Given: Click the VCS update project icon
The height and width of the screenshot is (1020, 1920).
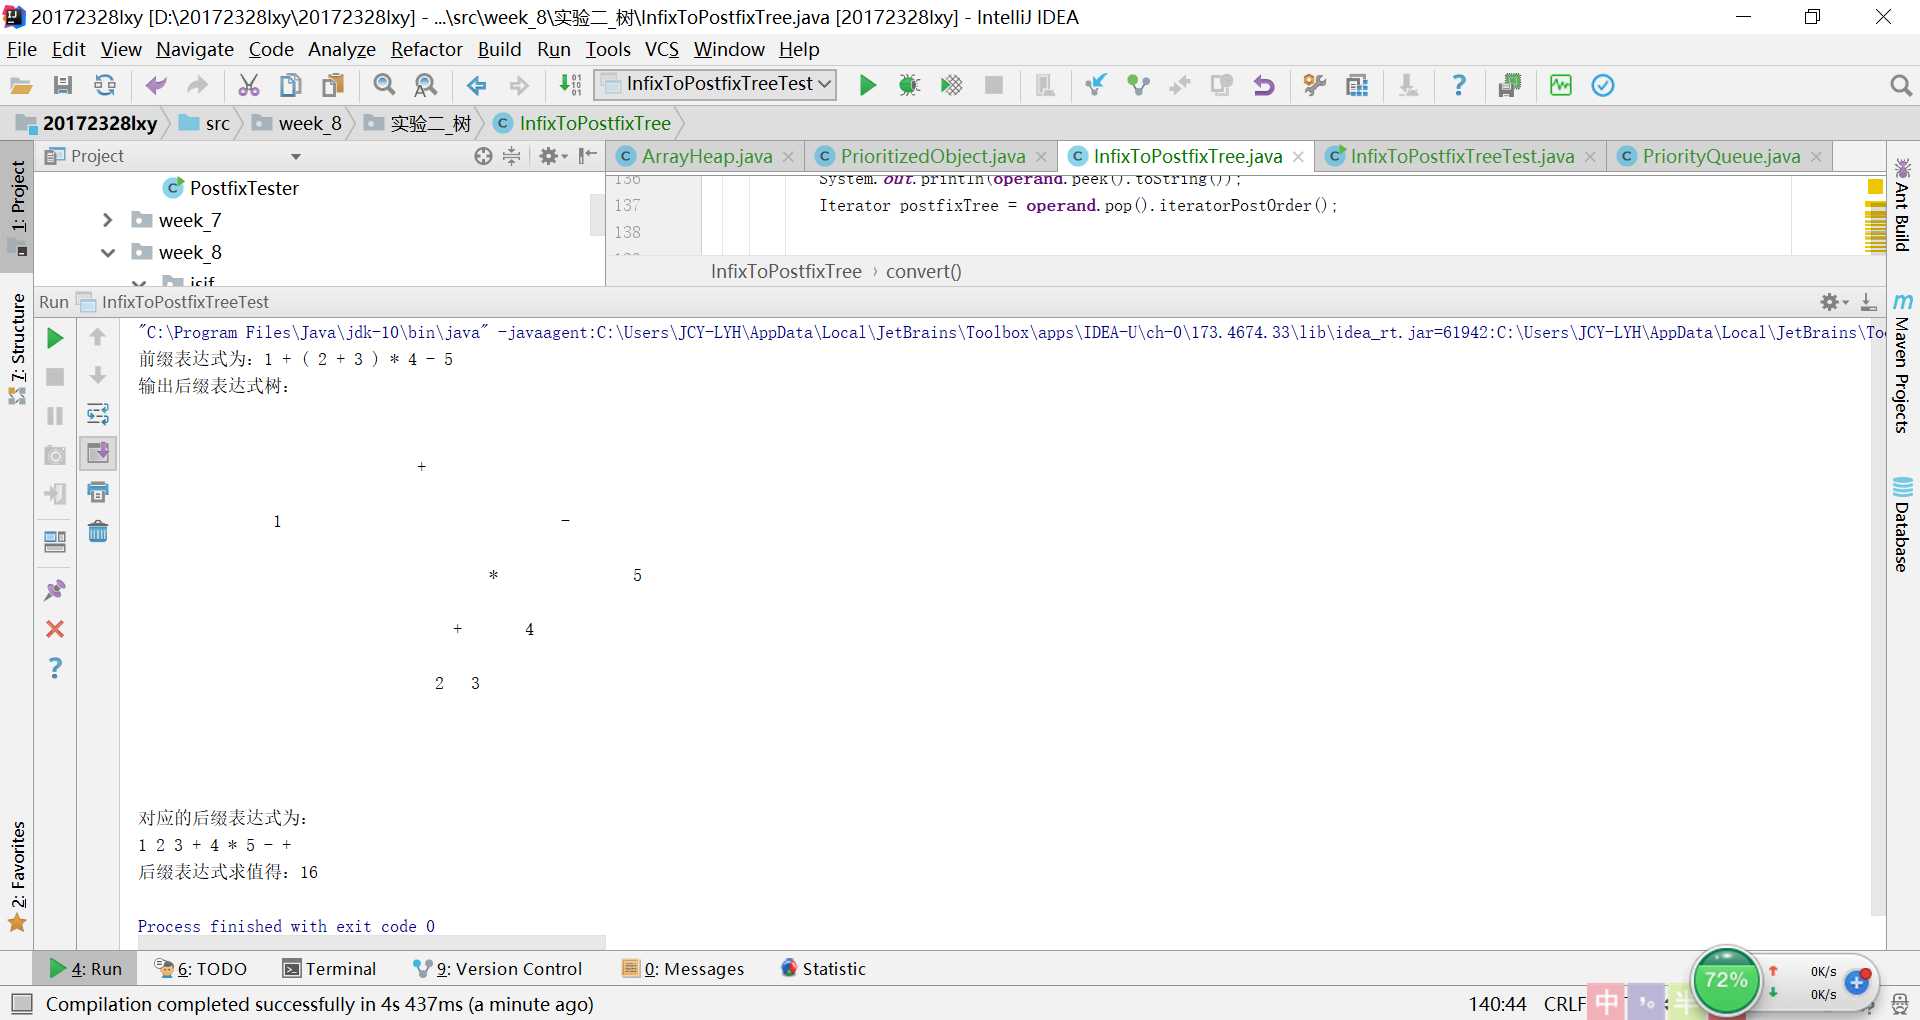Looking at the screenshot, I should click(1096, 86).
